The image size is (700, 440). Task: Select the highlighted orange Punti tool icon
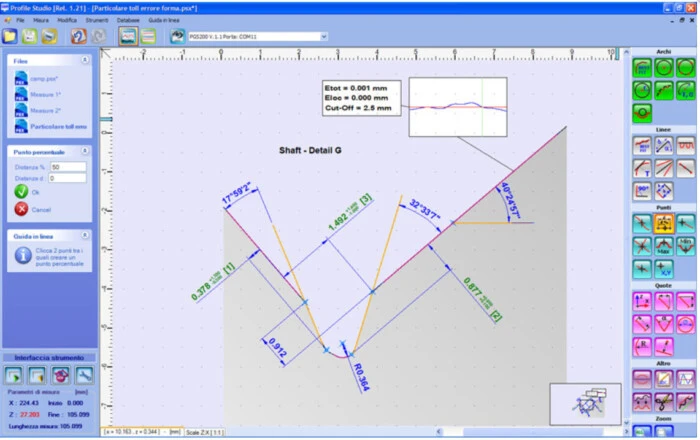pos(662,224)
